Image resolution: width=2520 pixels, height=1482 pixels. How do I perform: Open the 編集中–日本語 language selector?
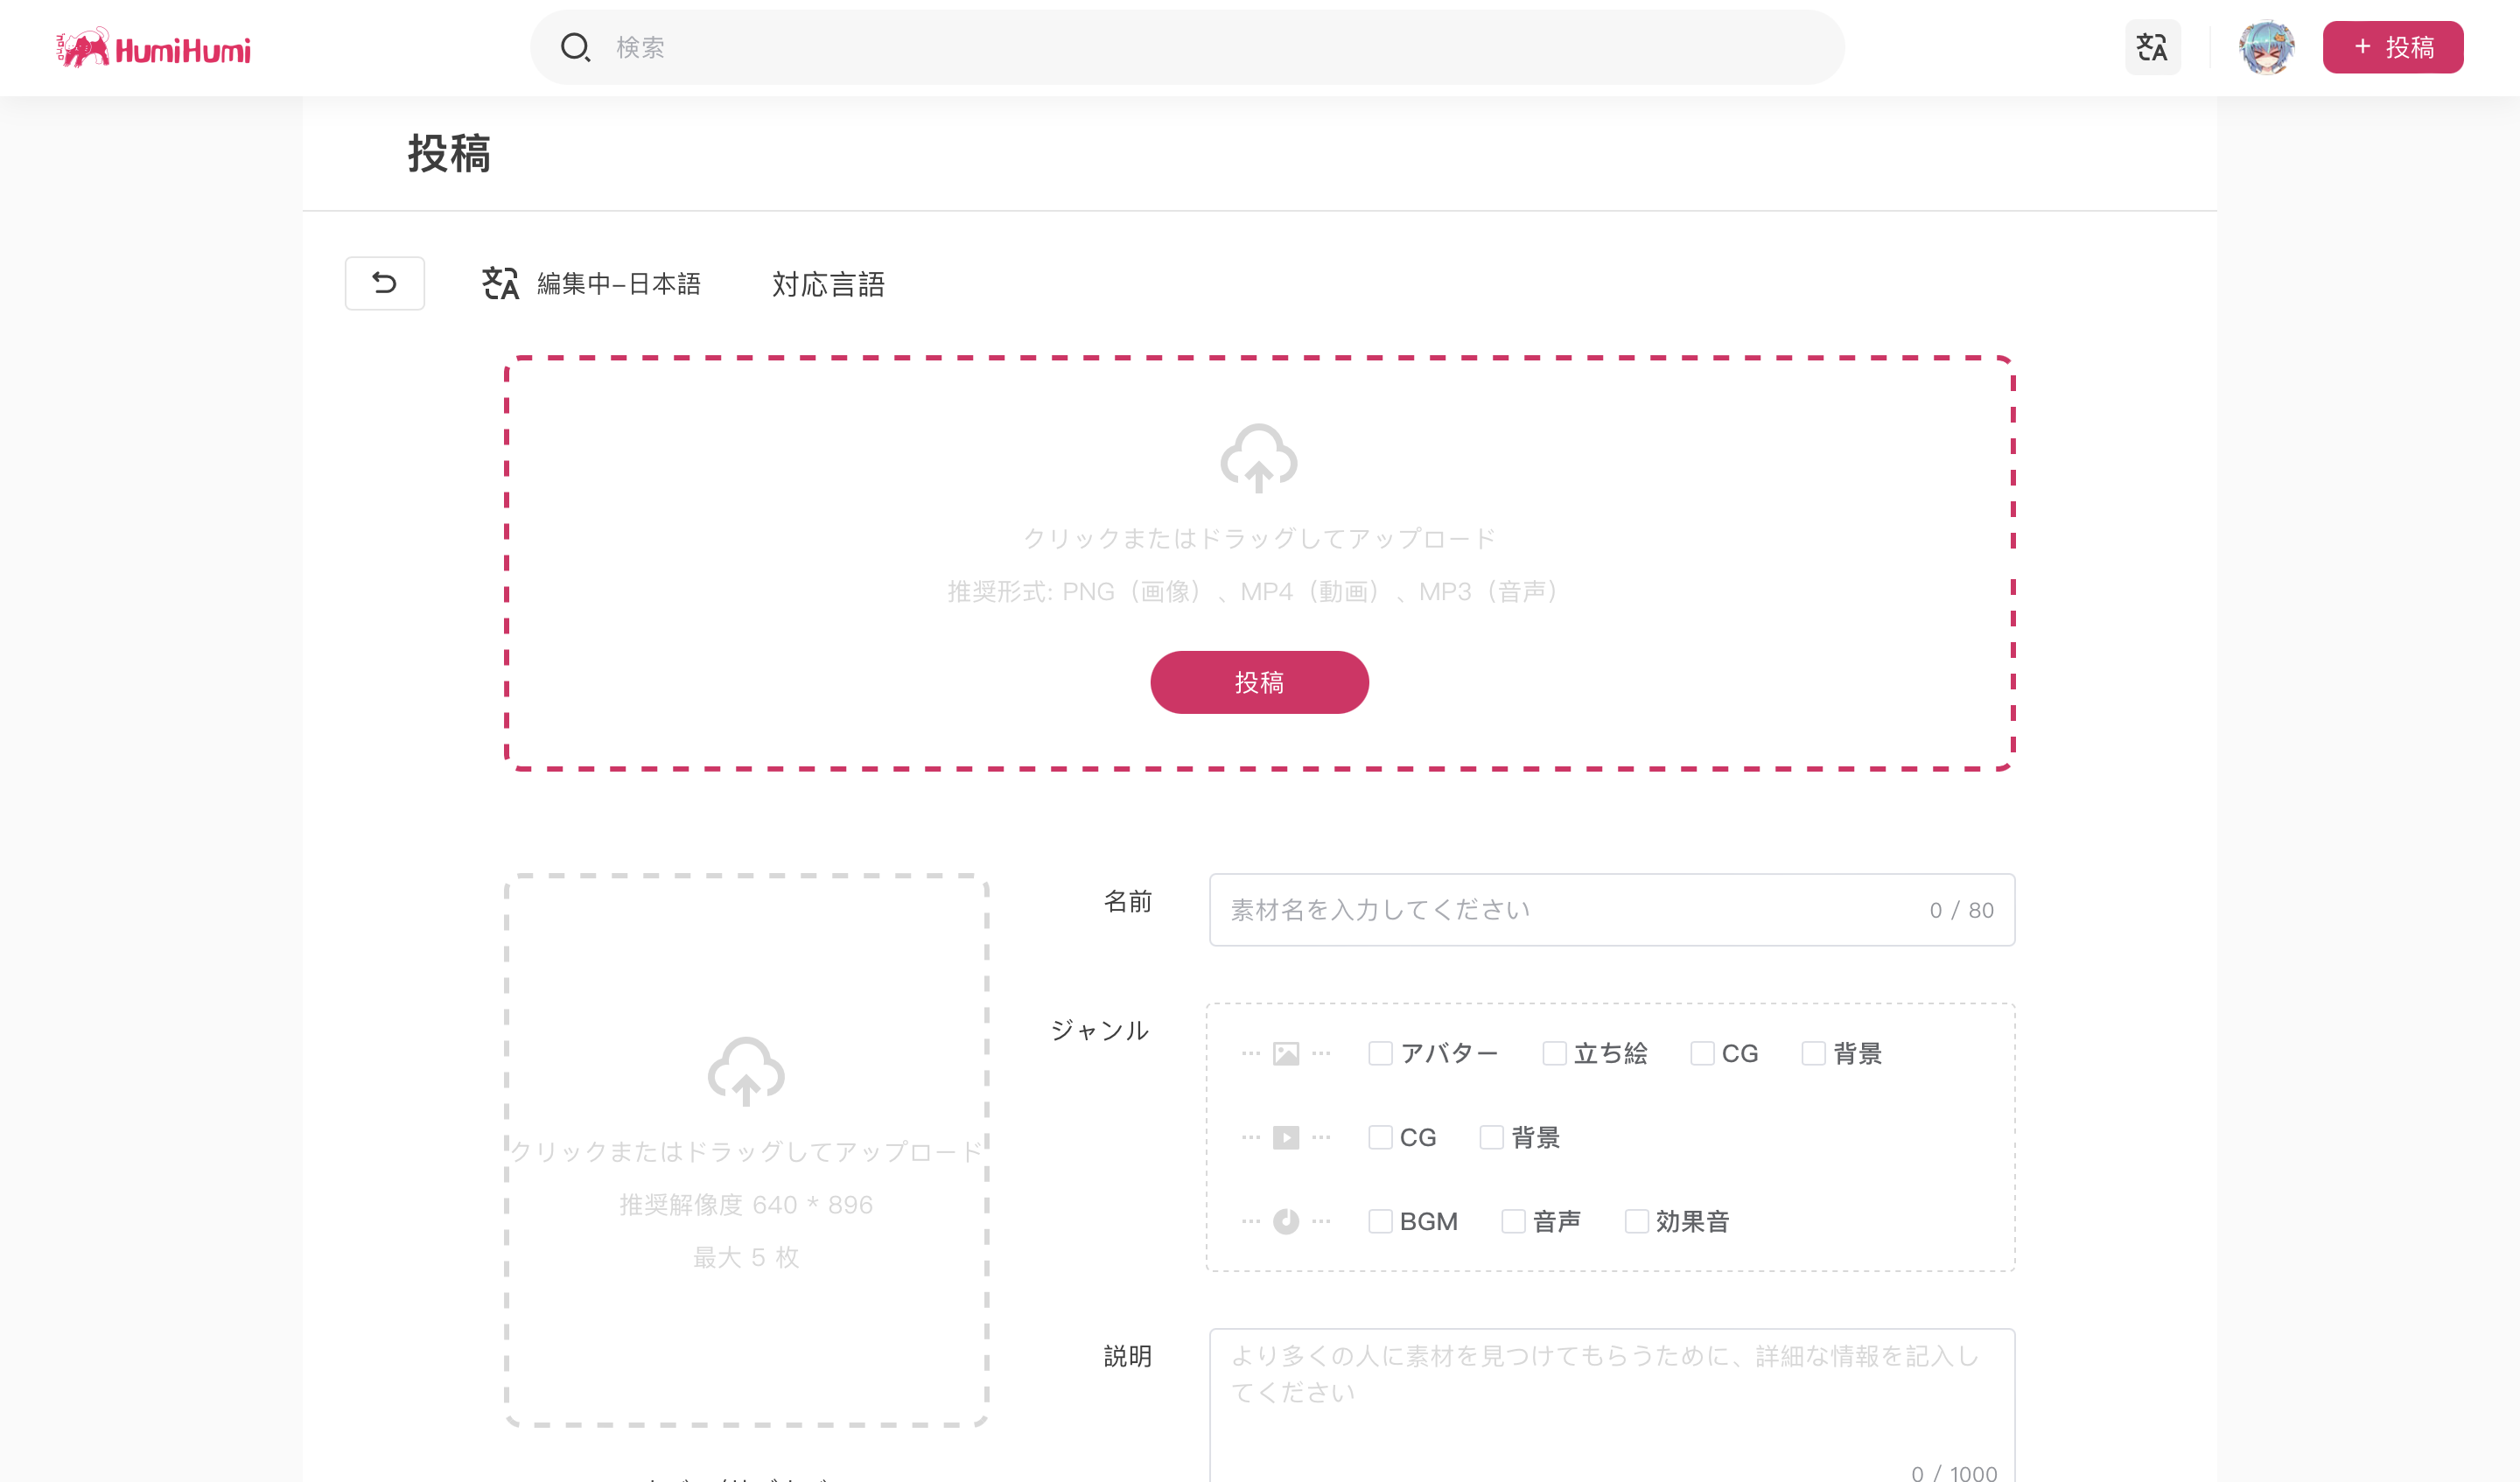tap(592, 284)
